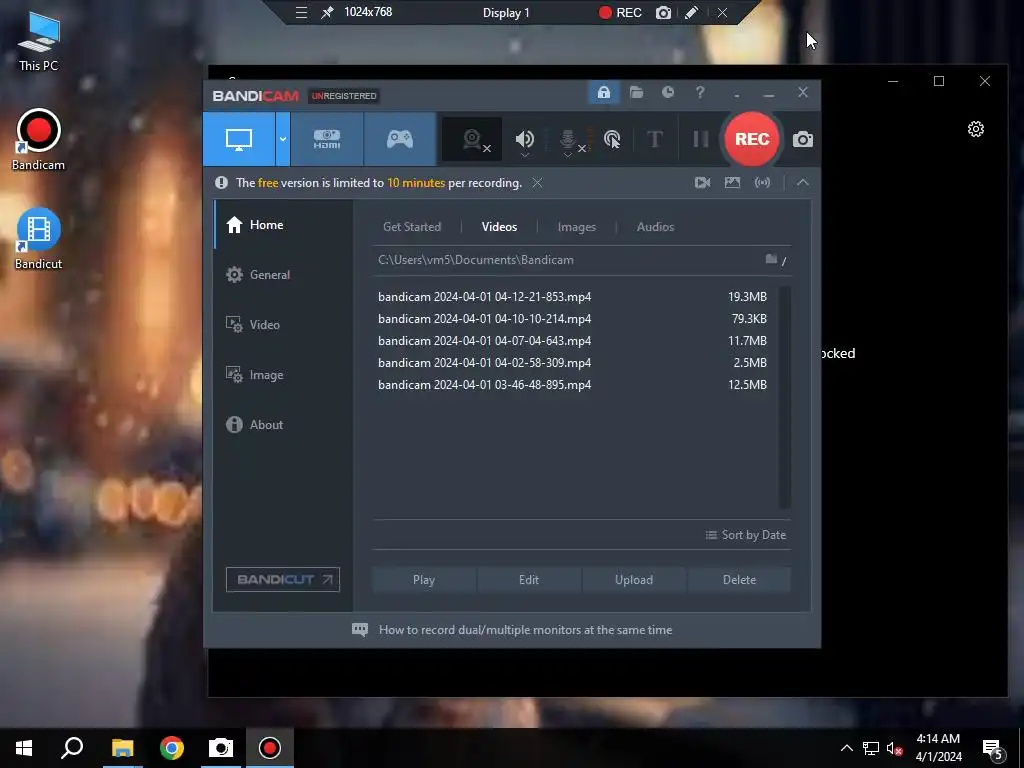Viewport: 1024px width, 768px height.
Task: Select bandicam 2024-04-01 04-10-10-214.mp4
Action: pyautogui.click(x=573, y=319)
